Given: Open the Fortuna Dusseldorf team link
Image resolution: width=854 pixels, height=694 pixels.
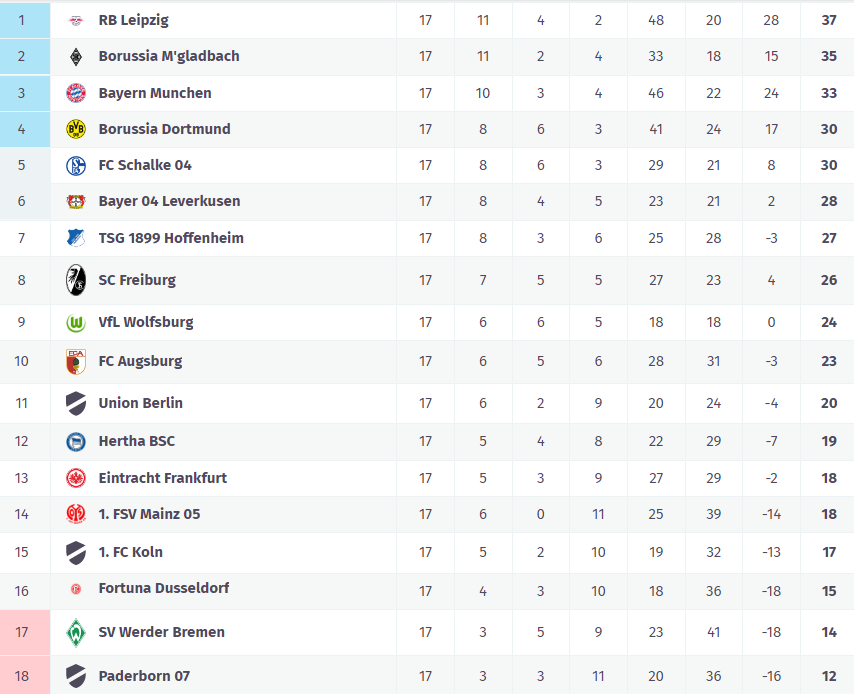Looking at the screenshot, I should 163,588.
